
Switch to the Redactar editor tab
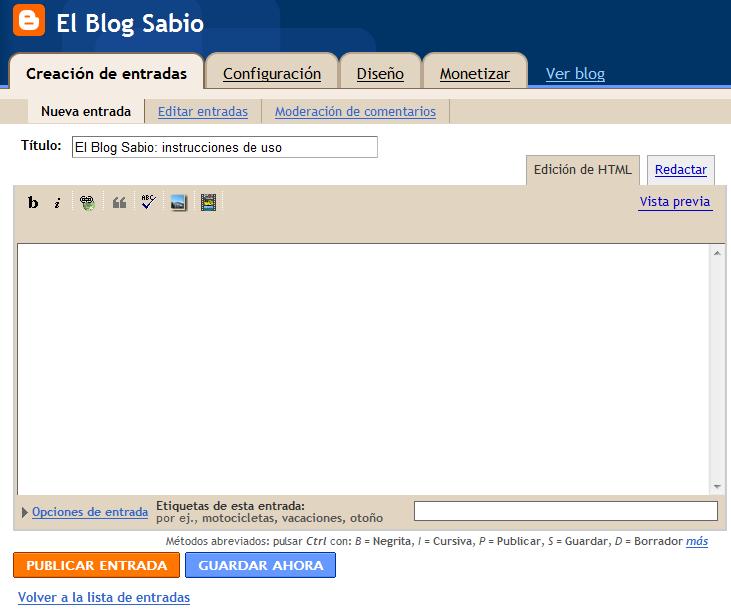click(681, 169)
